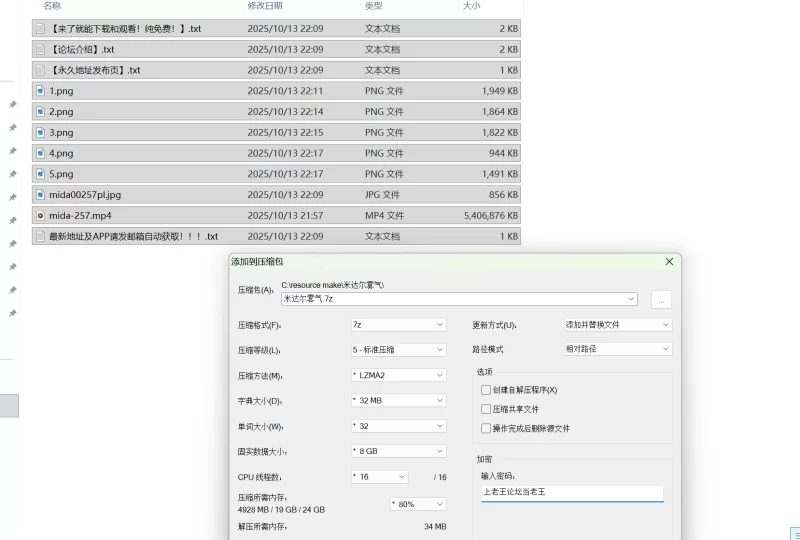Click the 输入密码 password field
This screenshot has width=800, height=540.
pyautogui.click(x=571, y=493)
